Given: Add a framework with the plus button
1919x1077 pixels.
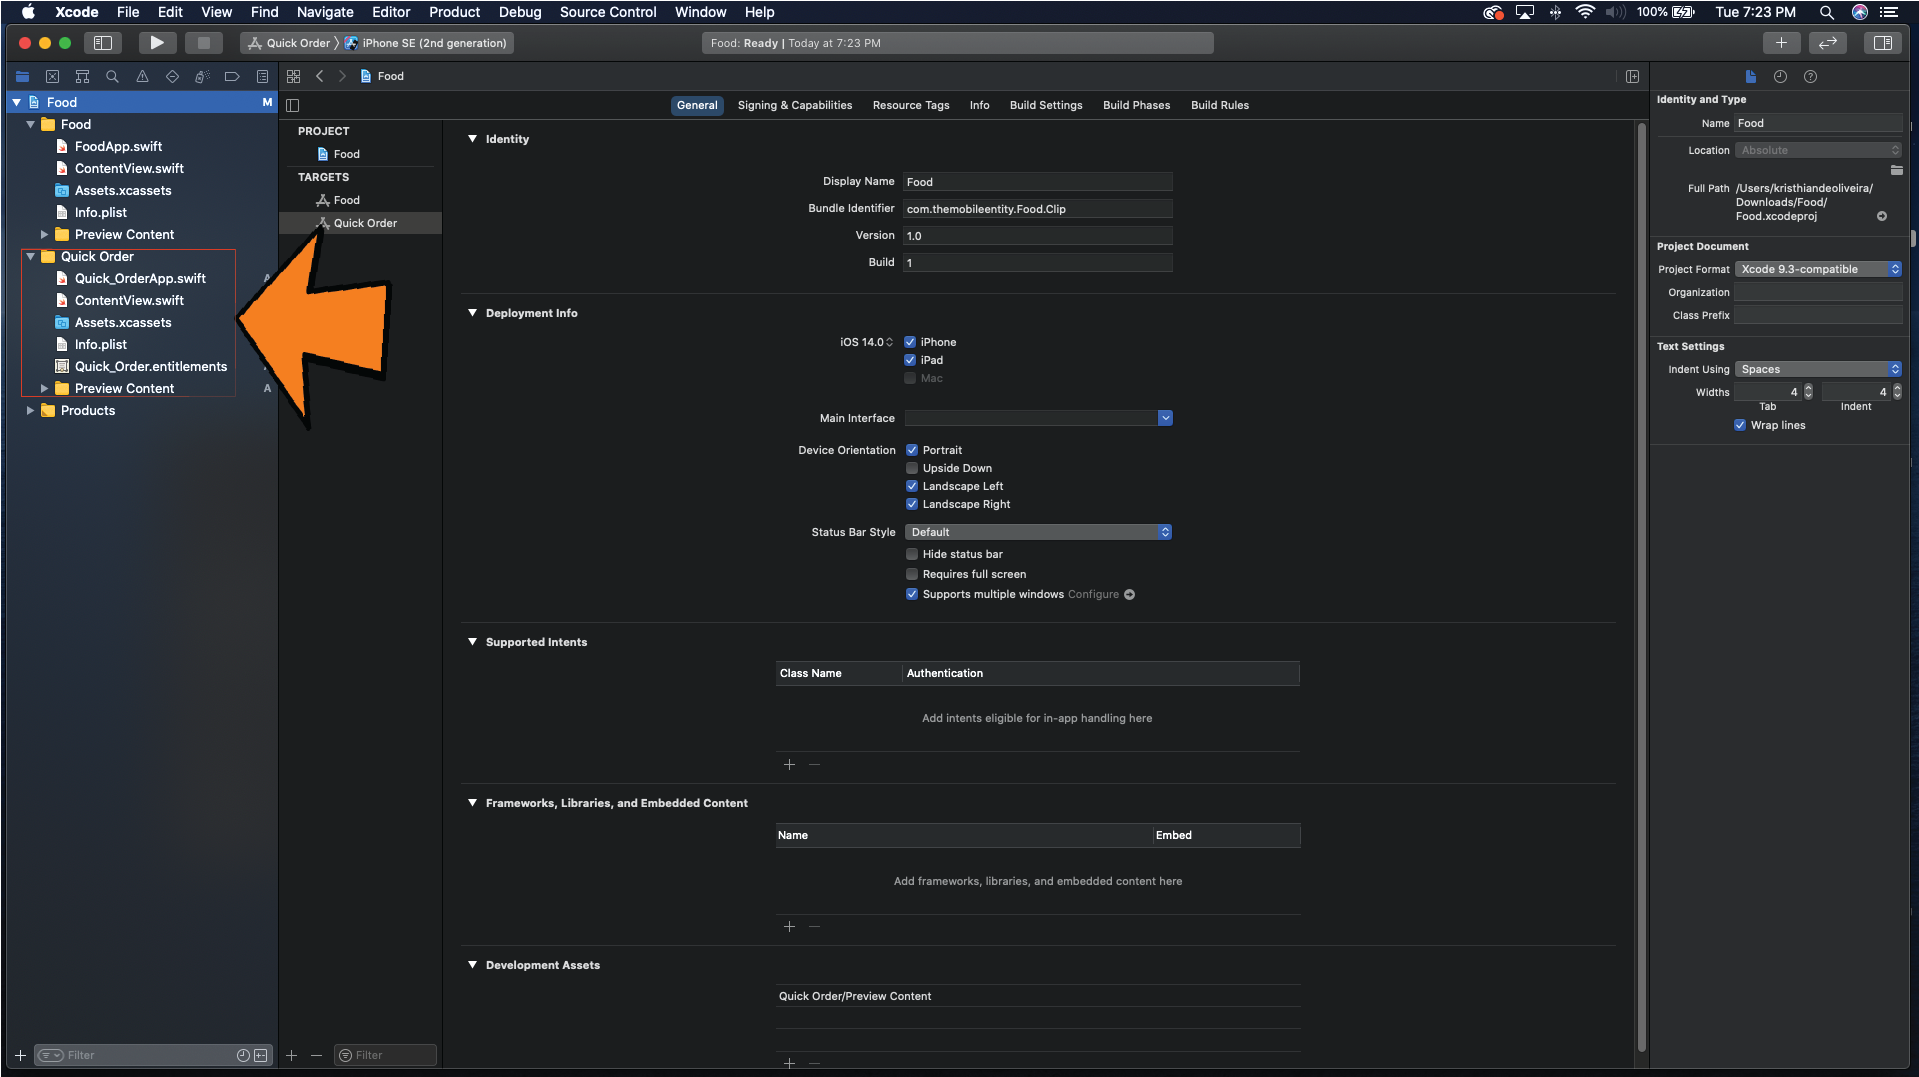Looking at the screenshot, I should click(x=789, y=927).
